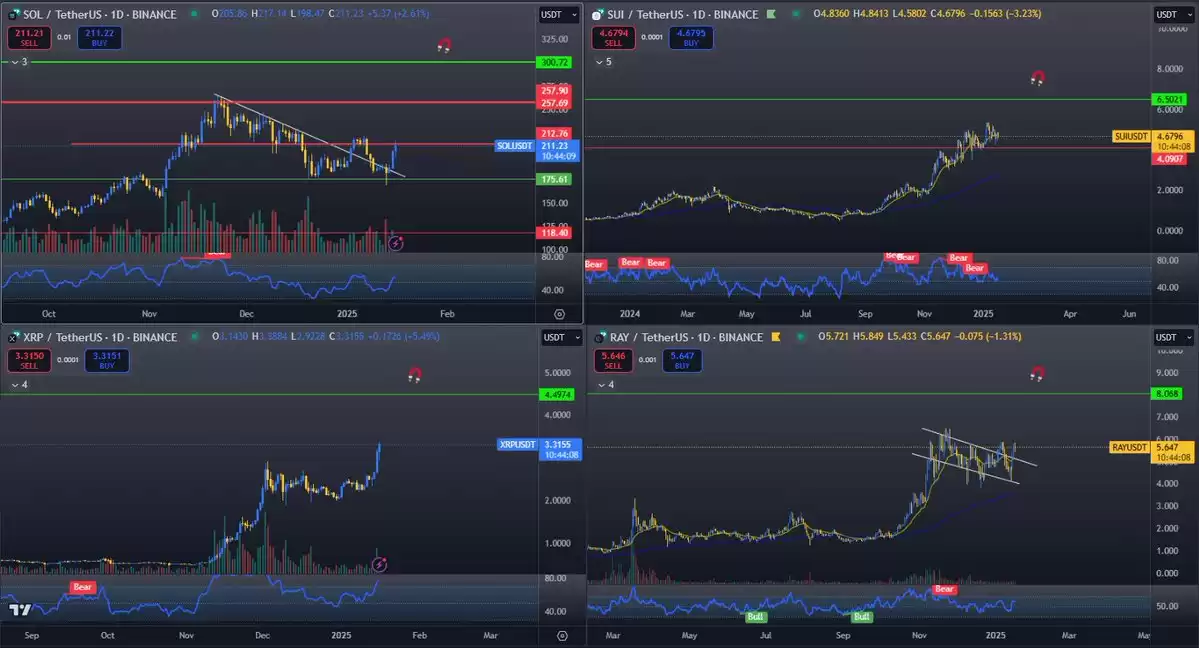Screen dimensions: 1199x648
Task: Click the XRPUSDT current price tag
Action: [x=518, y=444]
